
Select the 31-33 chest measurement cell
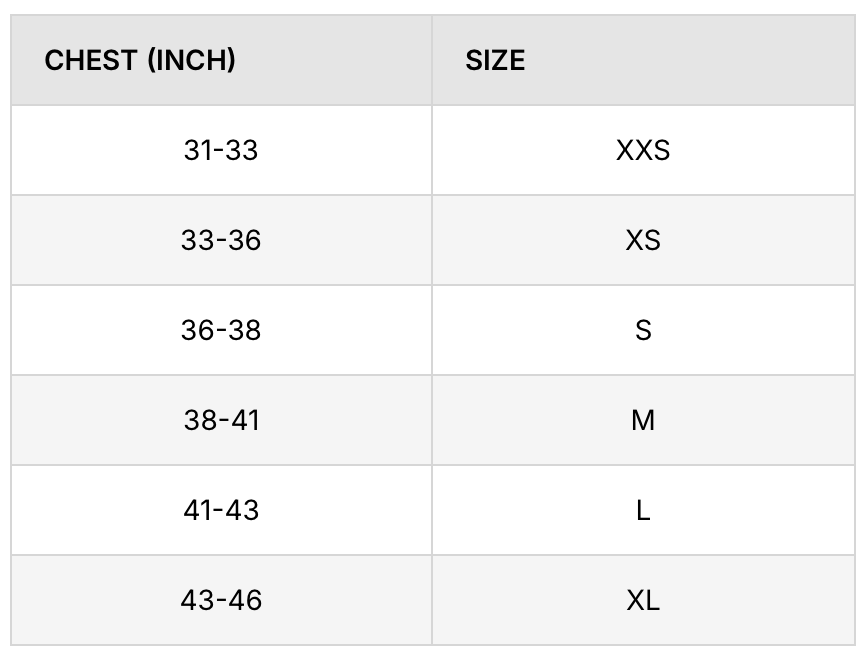click(221, 150)
